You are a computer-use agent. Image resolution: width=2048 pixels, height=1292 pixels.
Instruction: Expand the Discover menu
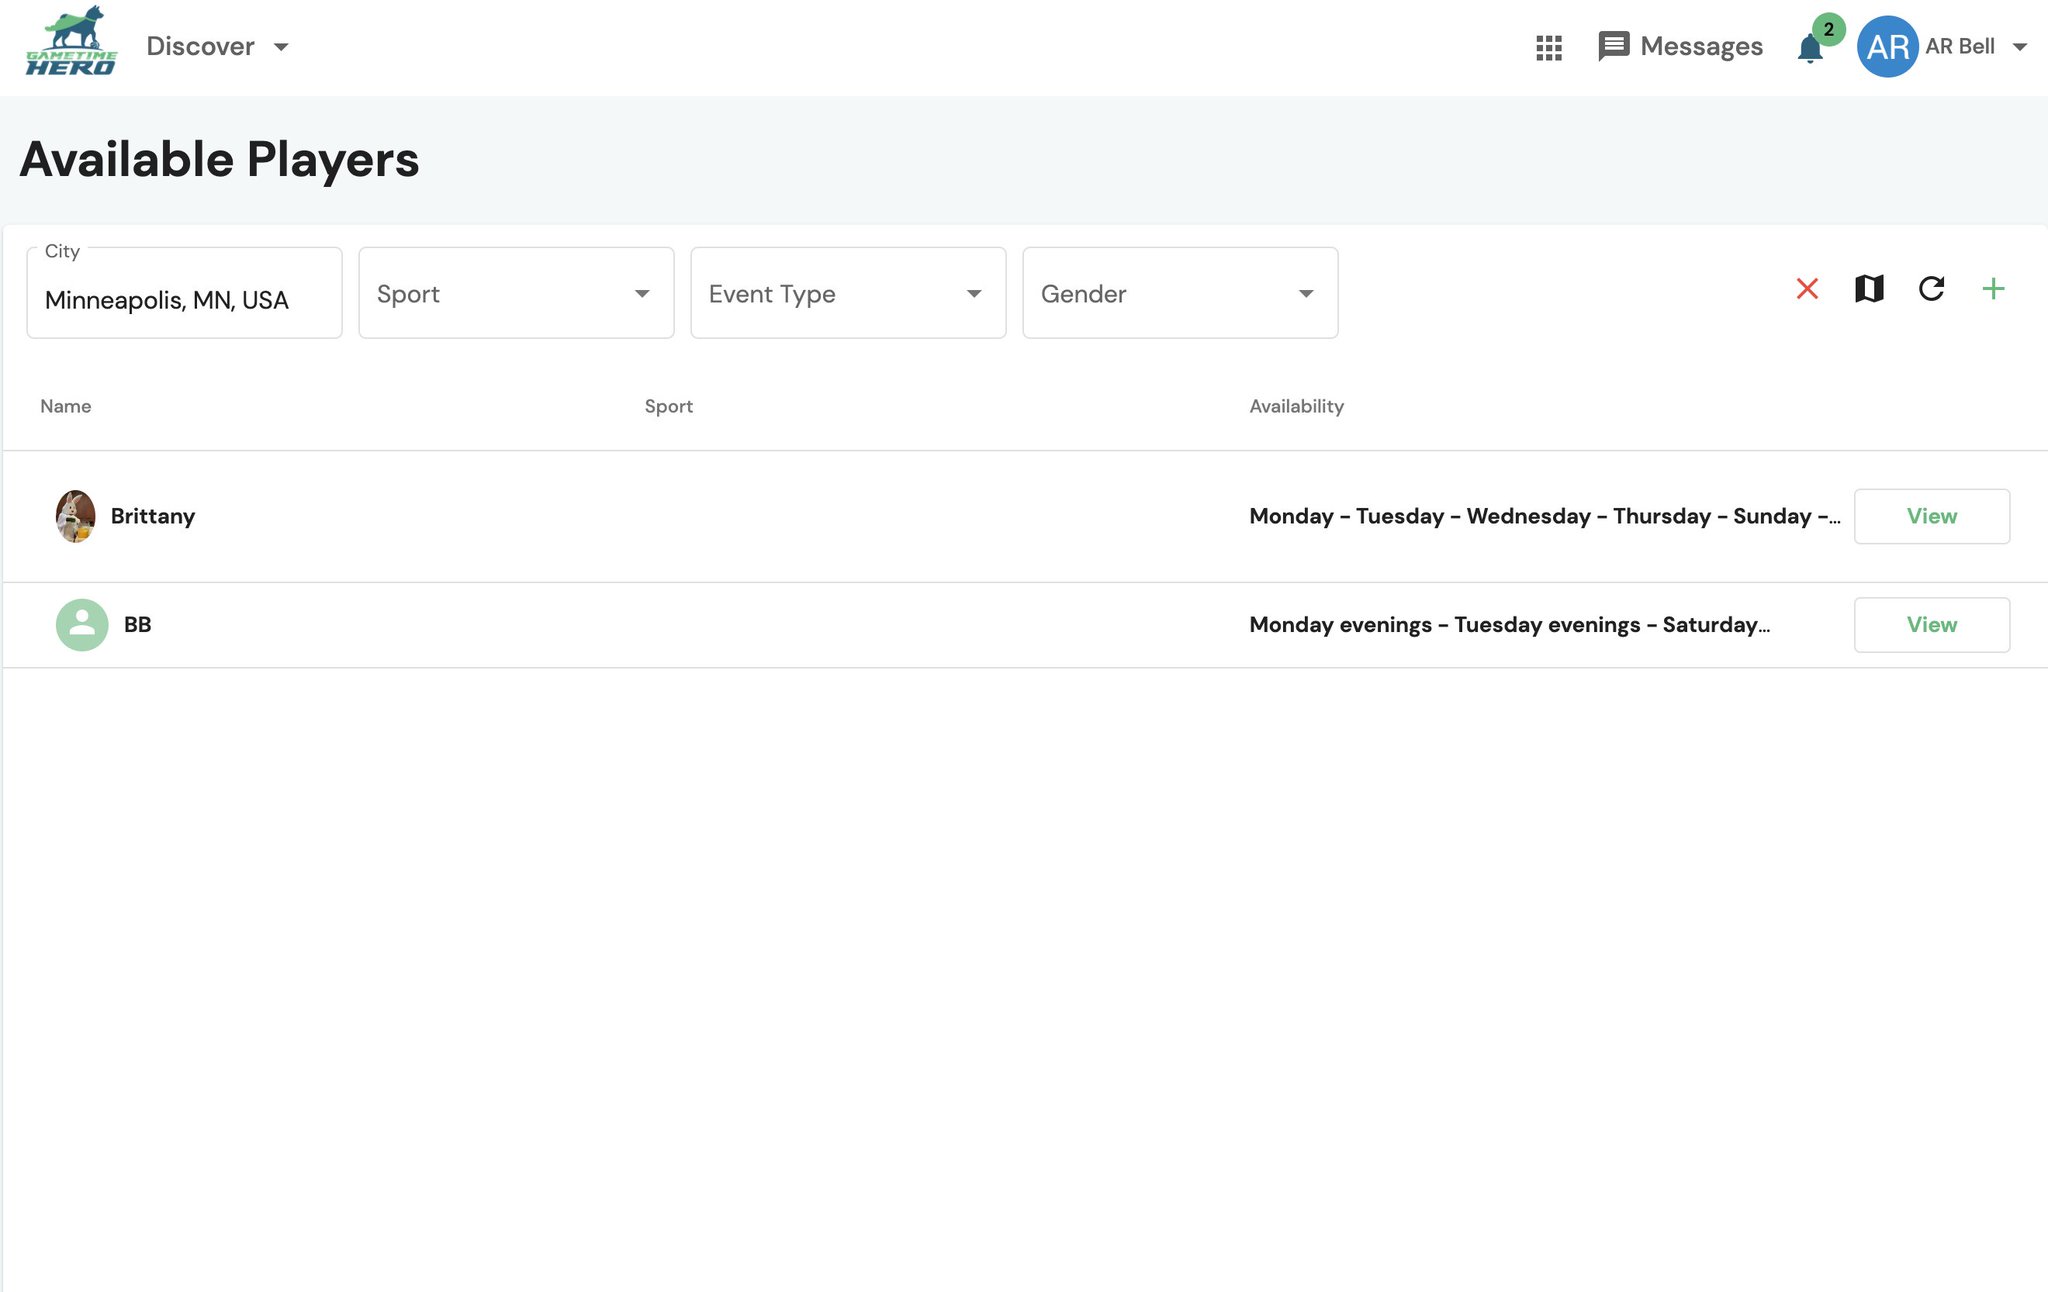(x=217, y=46)
